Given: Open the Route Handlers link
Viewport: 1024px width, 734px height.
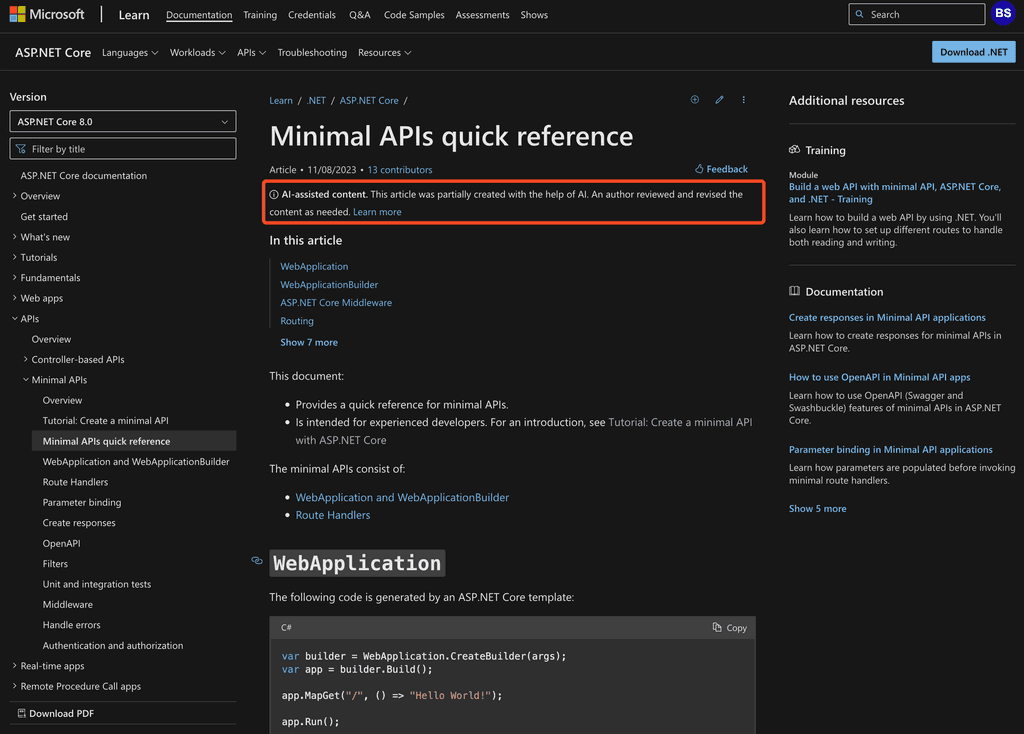Looking at the screenshot, I should 333,514.
